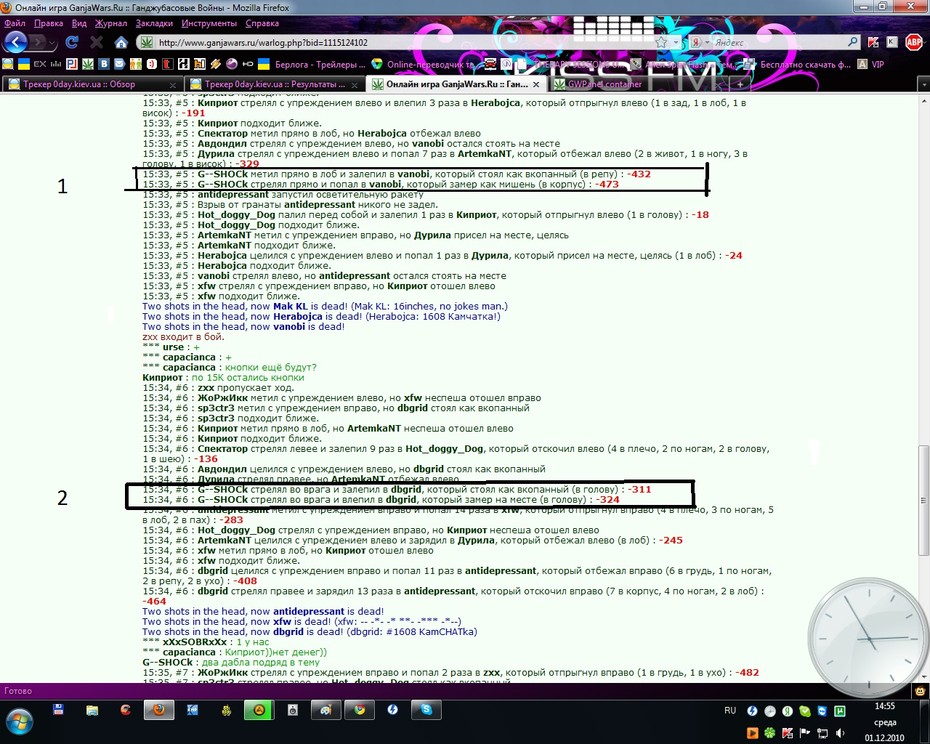Click 'Mak KL' in the dead message
930x744 pixels.
click(x=290, y=306)
